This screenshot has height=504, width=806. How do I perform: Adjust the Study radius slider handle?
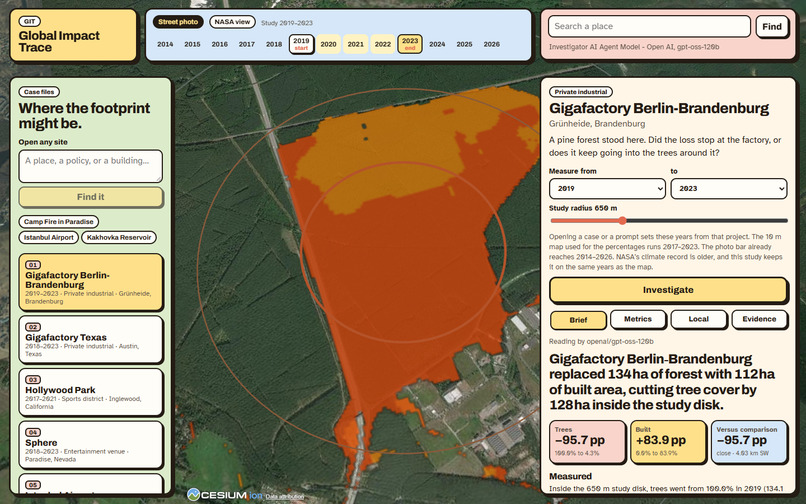(x=622, y=221)
